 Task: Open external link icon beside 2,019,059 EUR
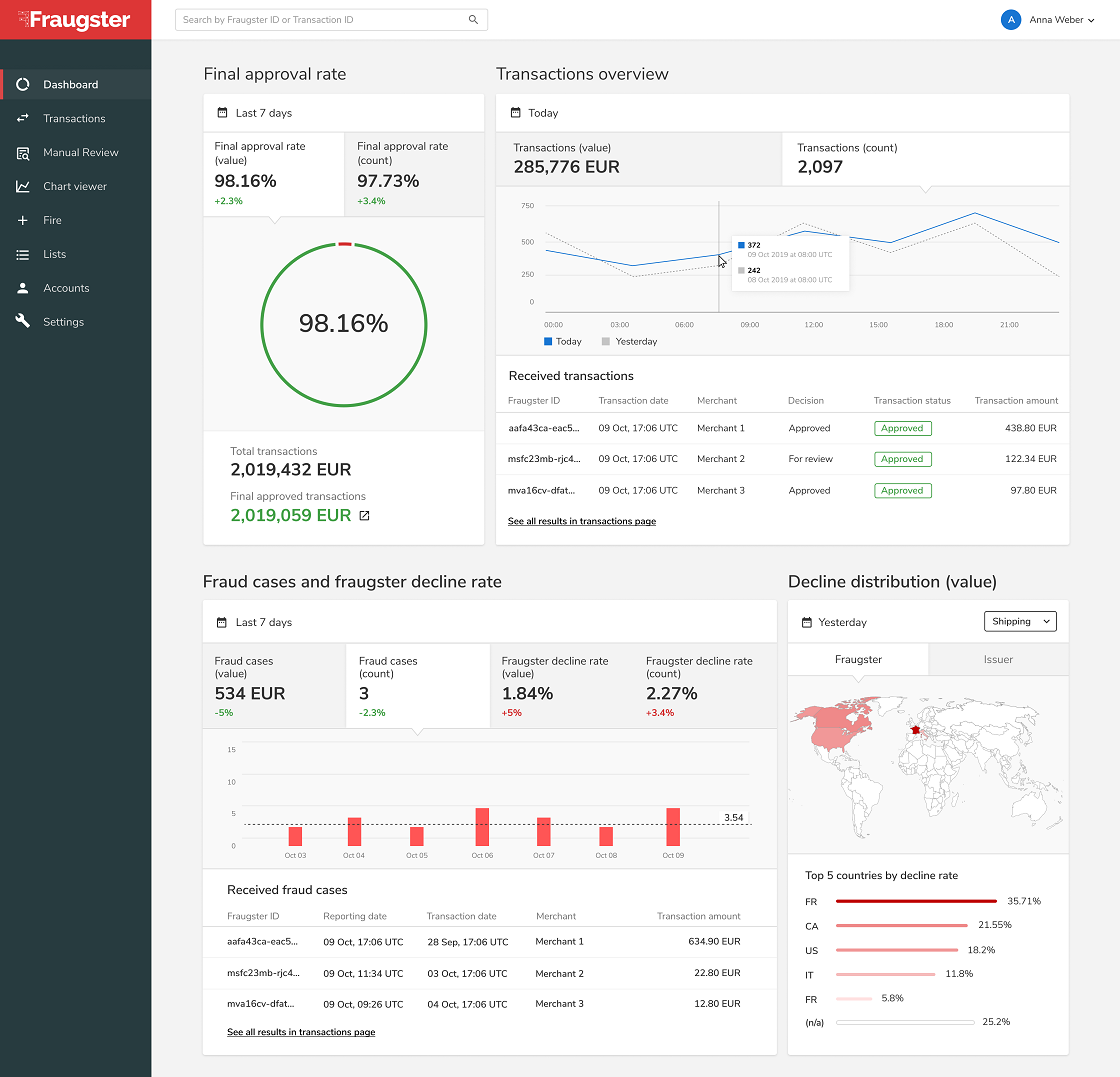point(364,516)
